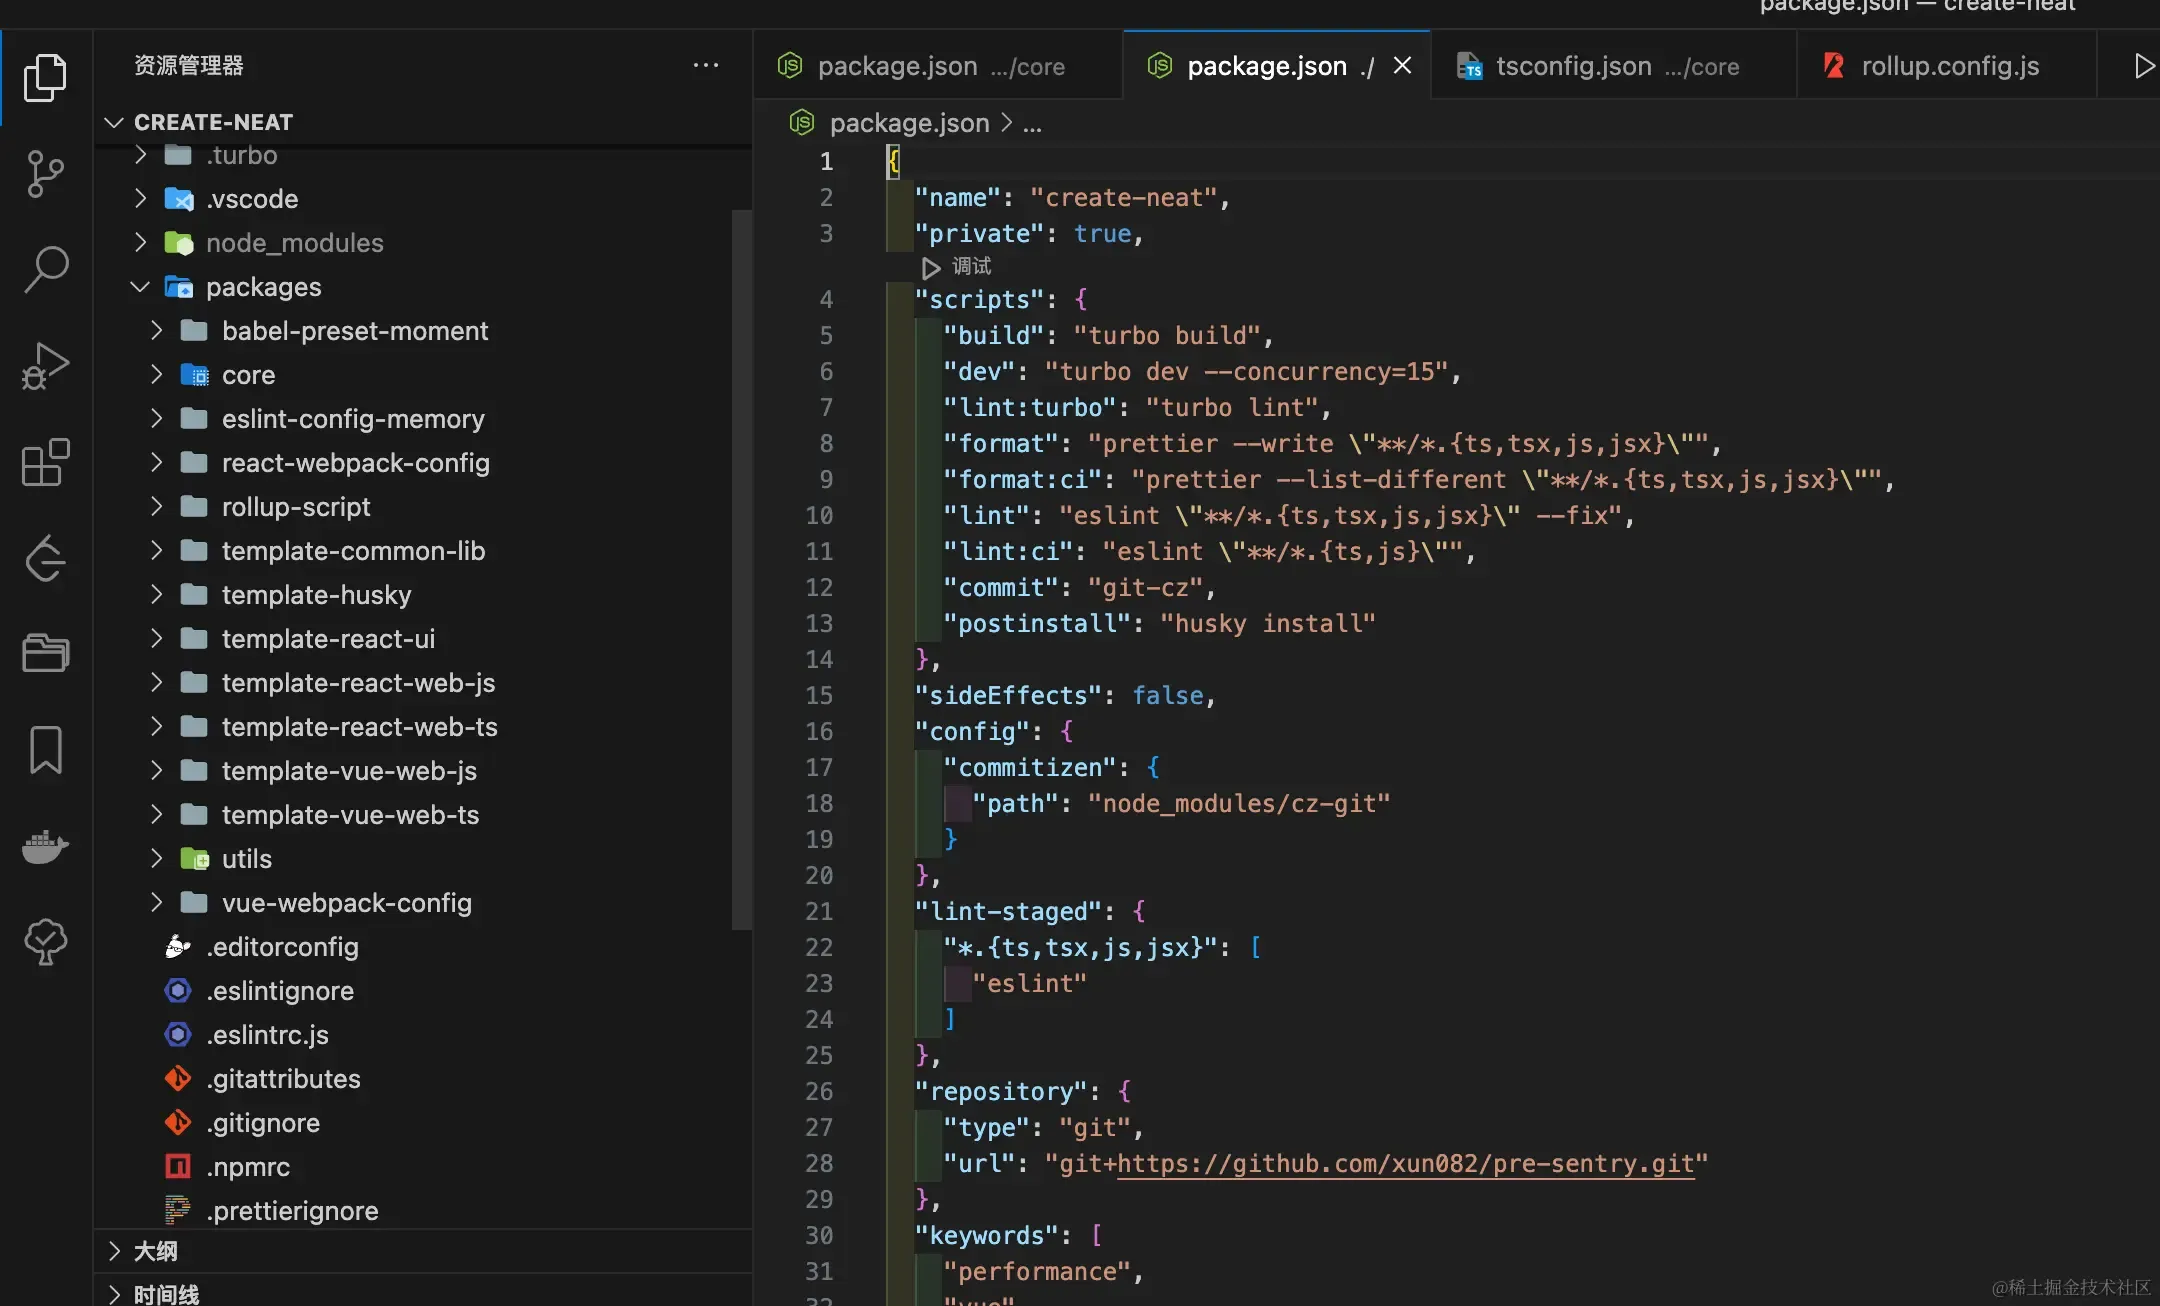Click the .eslintignore file icon
The width and height of the screenshot is (2160, 1306).
tap(178, 990)
